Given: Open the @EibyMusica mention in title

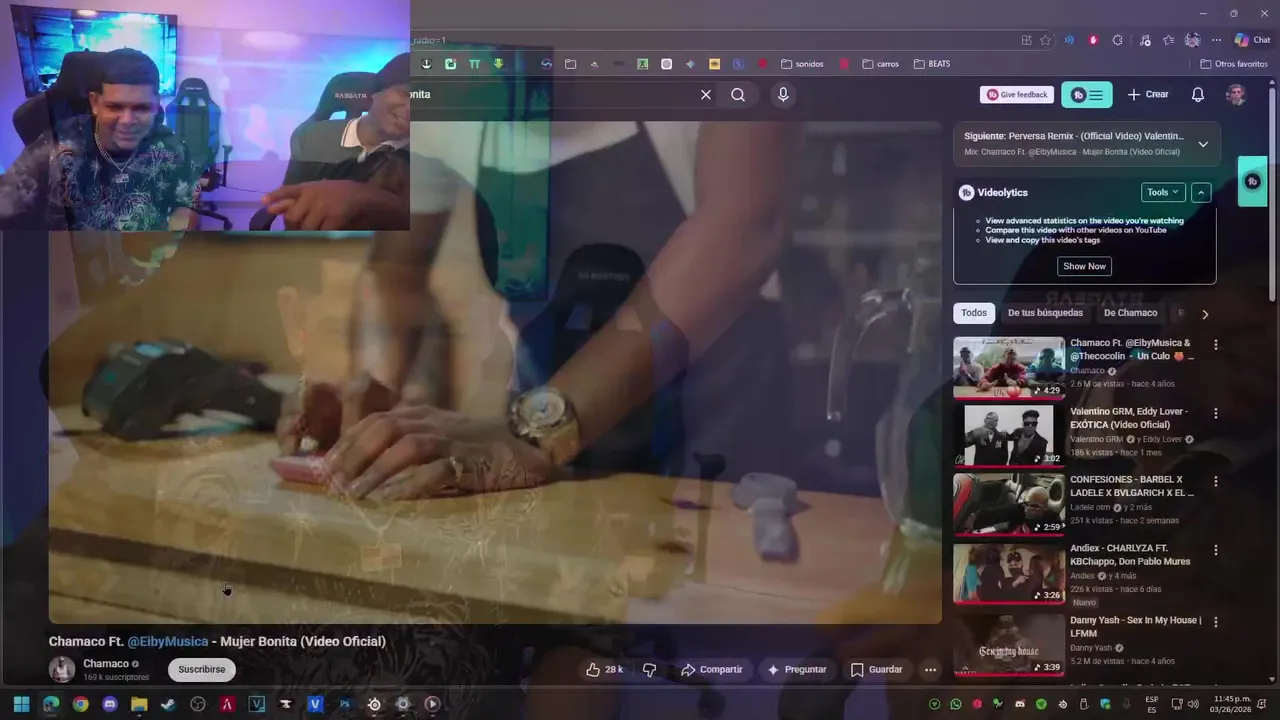Looking at the screenshot, I should click(x=168, y=642).
